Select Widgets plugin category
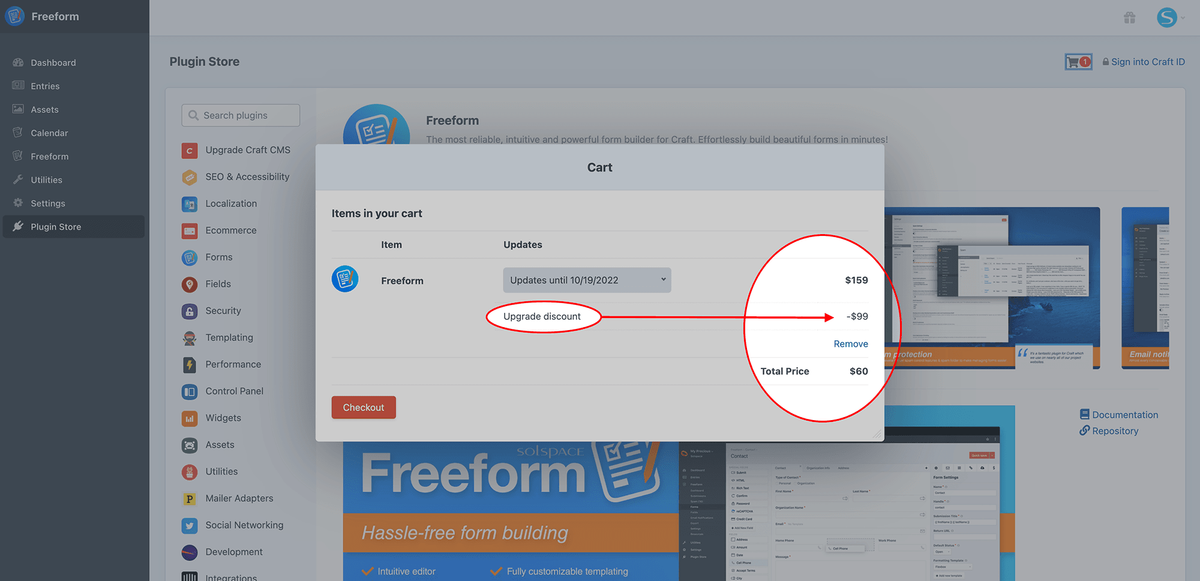This screenshot has height=581, width=1200. (x=224, y=418)
